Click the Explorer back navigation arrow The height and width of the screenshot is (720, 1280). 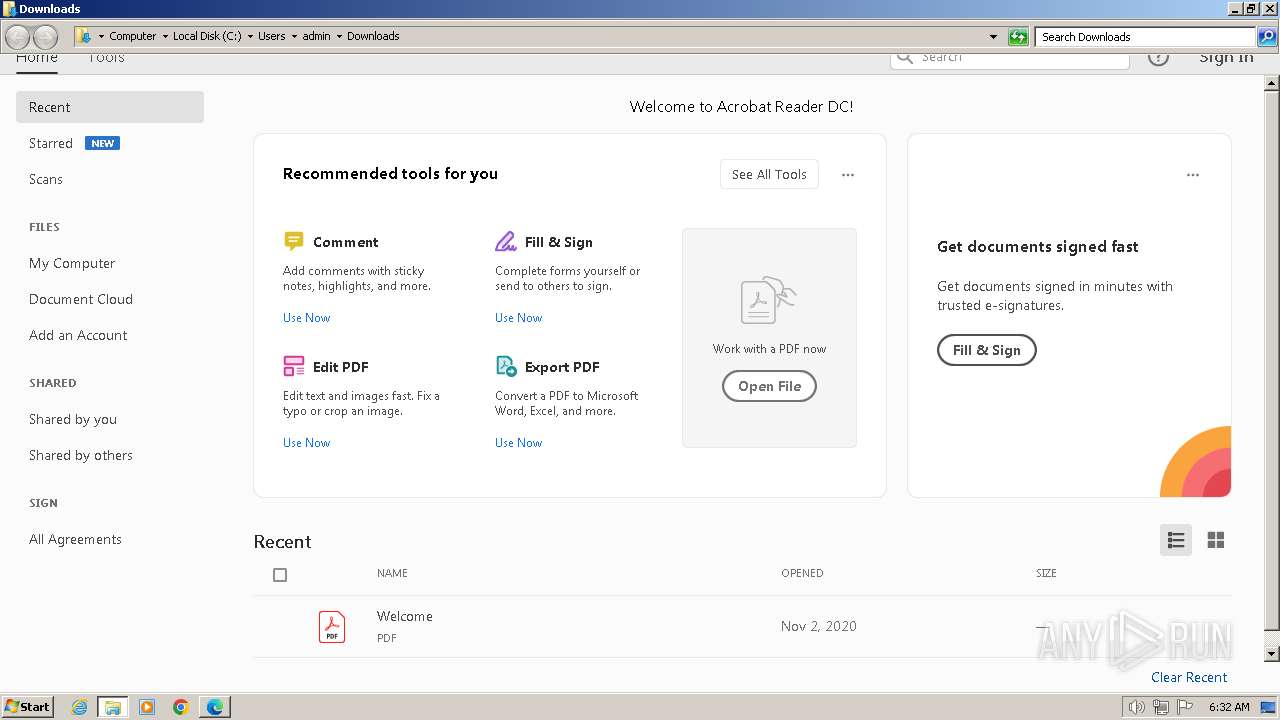click(x=18, y=37)
